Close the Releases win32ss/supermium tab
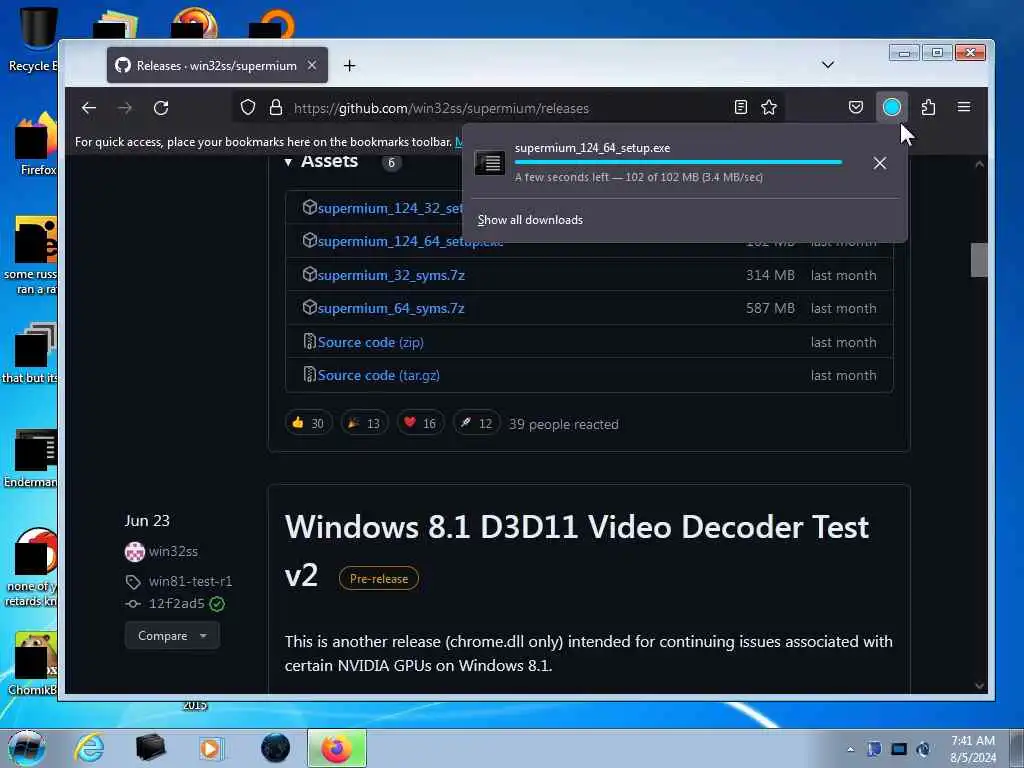Image resolution: width=1024 pixels, height=768 pixels. tap(312, 65)
